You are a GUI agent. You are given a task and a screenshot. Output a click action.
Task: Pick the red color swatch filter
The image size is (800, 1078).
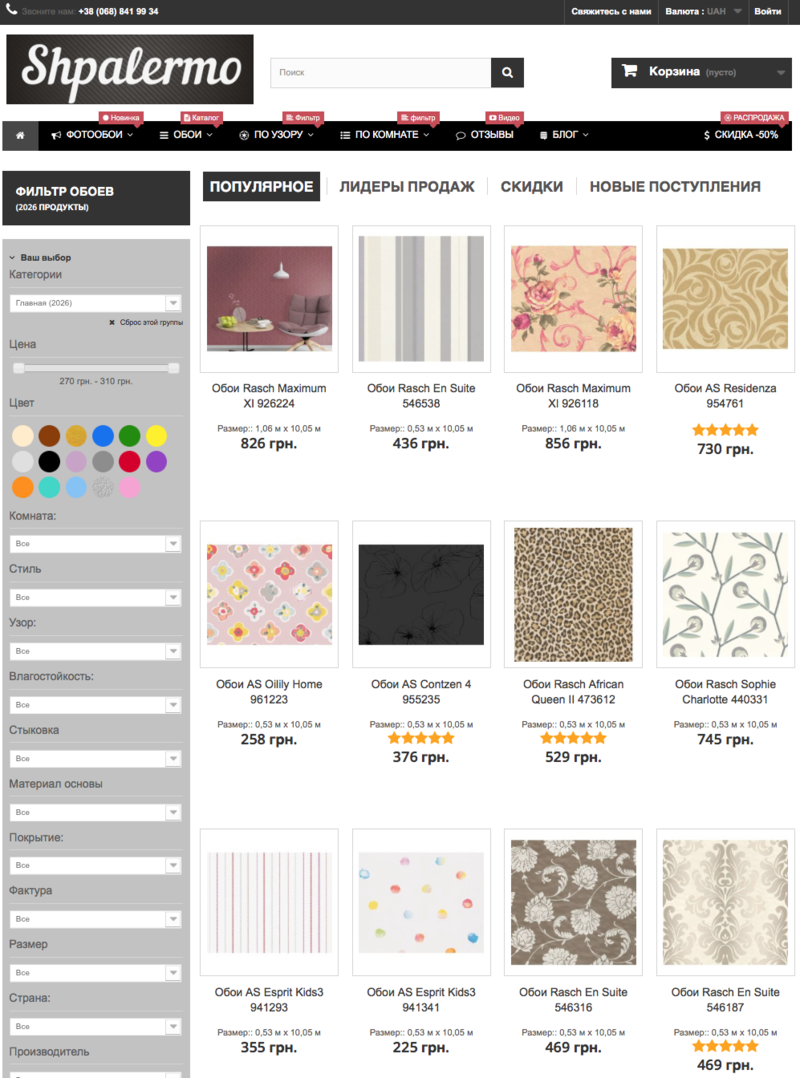click(130, 462)
